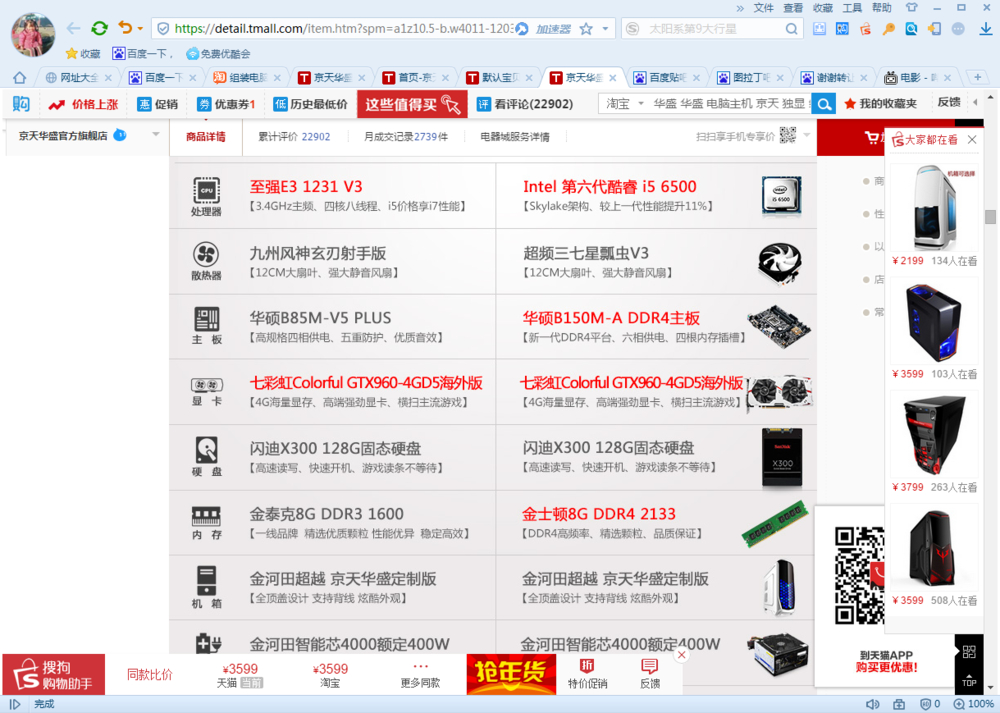This screenshot has width=1000, height=713.
Task: Select the 商品详情 tab
Action: click(205, 136)
